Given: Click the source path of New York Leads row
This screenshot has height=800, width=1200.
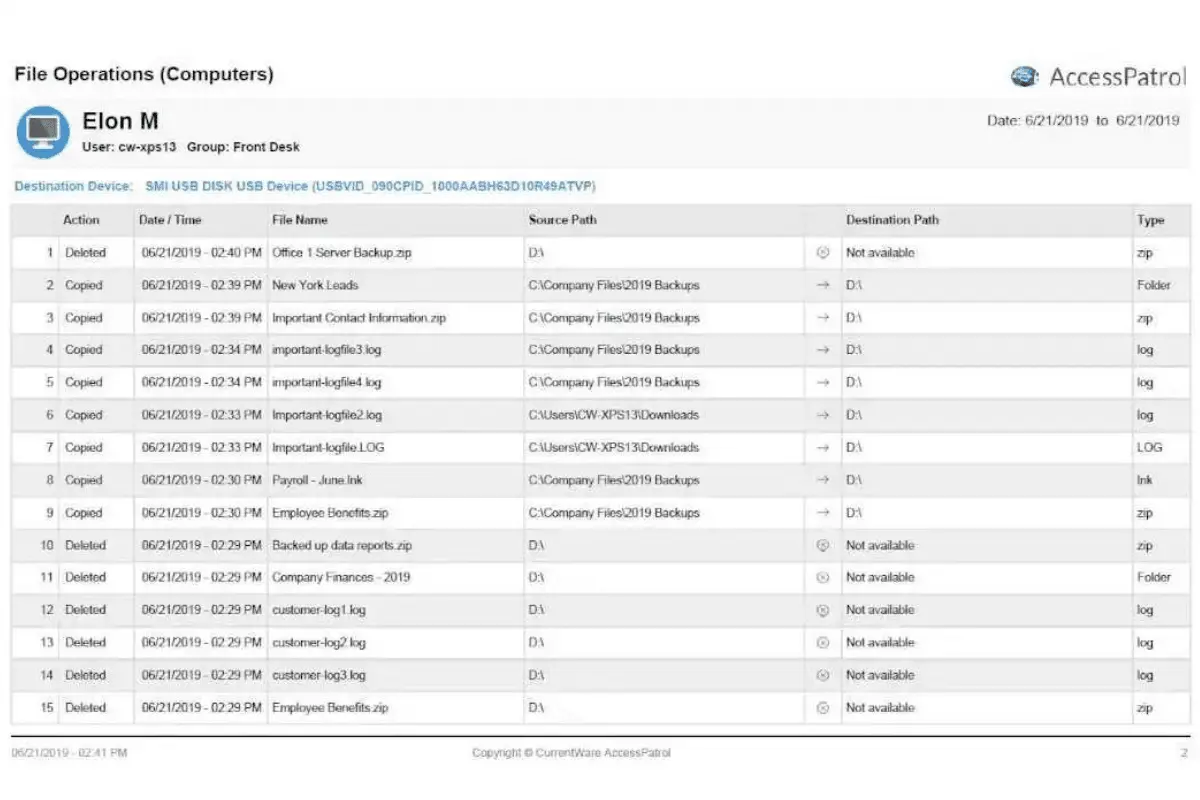Looking at the screenshot, I should 613,285.
